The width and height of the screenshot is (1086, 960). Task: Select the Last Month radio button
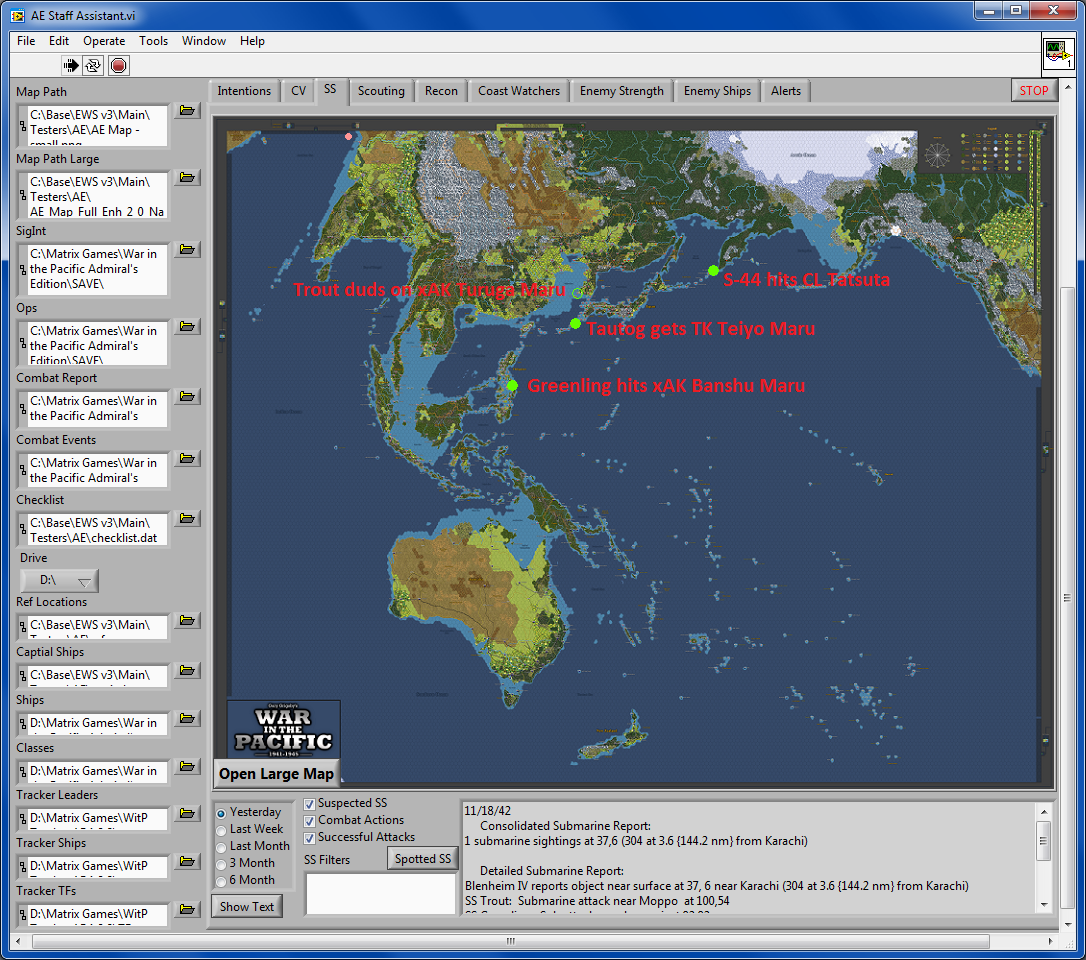pyautogui.click(x=222, y=847)
